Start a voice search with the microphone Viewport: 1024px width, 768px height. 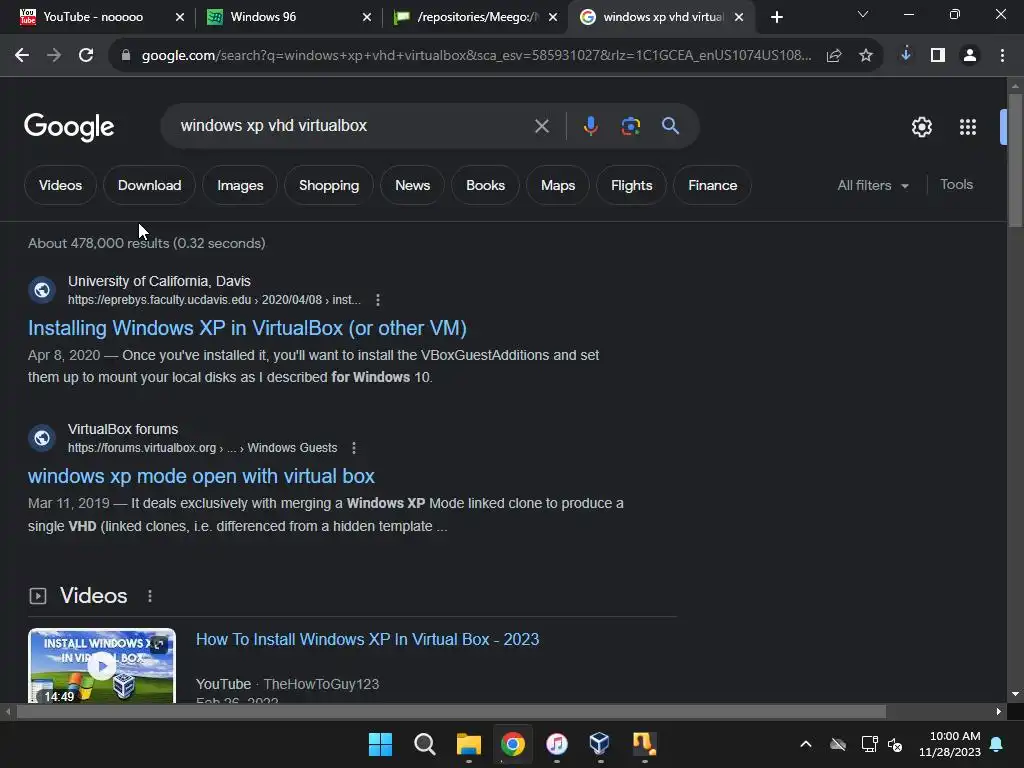[x=590, y=125]
